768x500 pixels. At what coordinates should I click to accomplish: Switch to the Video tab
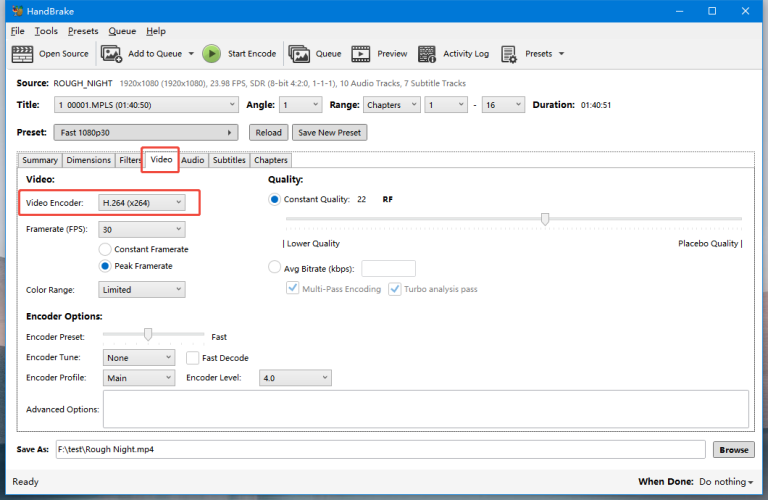pos(161,160)
